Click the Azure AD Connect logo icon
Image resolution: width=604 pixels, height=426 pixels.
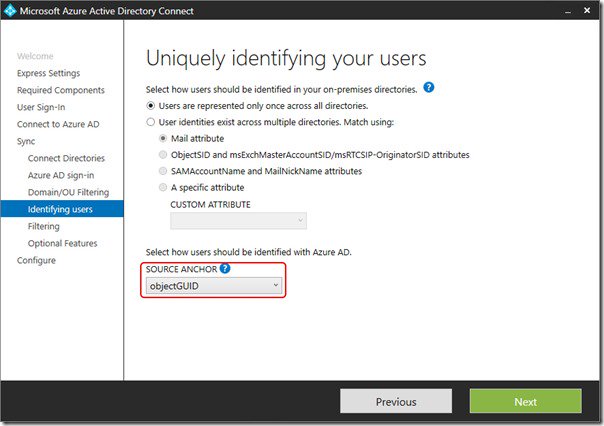(x=10, y=10)
